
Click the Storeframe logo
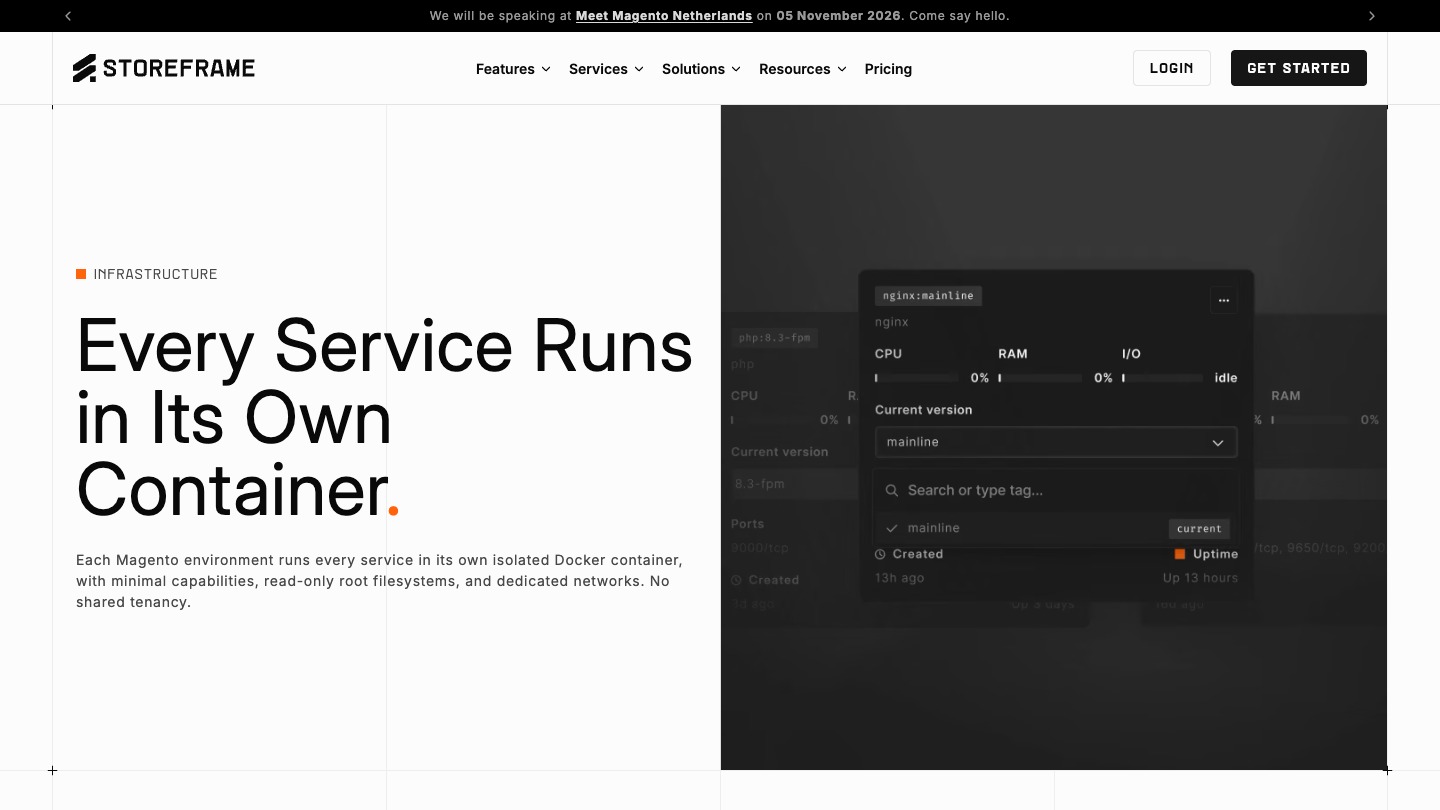coord(164,68)
